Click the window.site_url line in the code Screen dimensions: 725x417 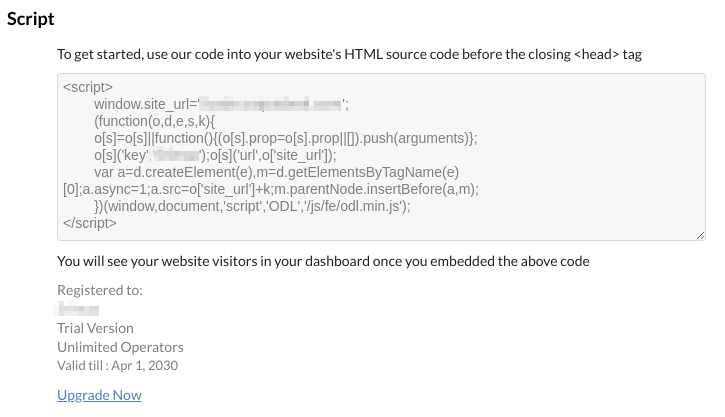point(221,104)
